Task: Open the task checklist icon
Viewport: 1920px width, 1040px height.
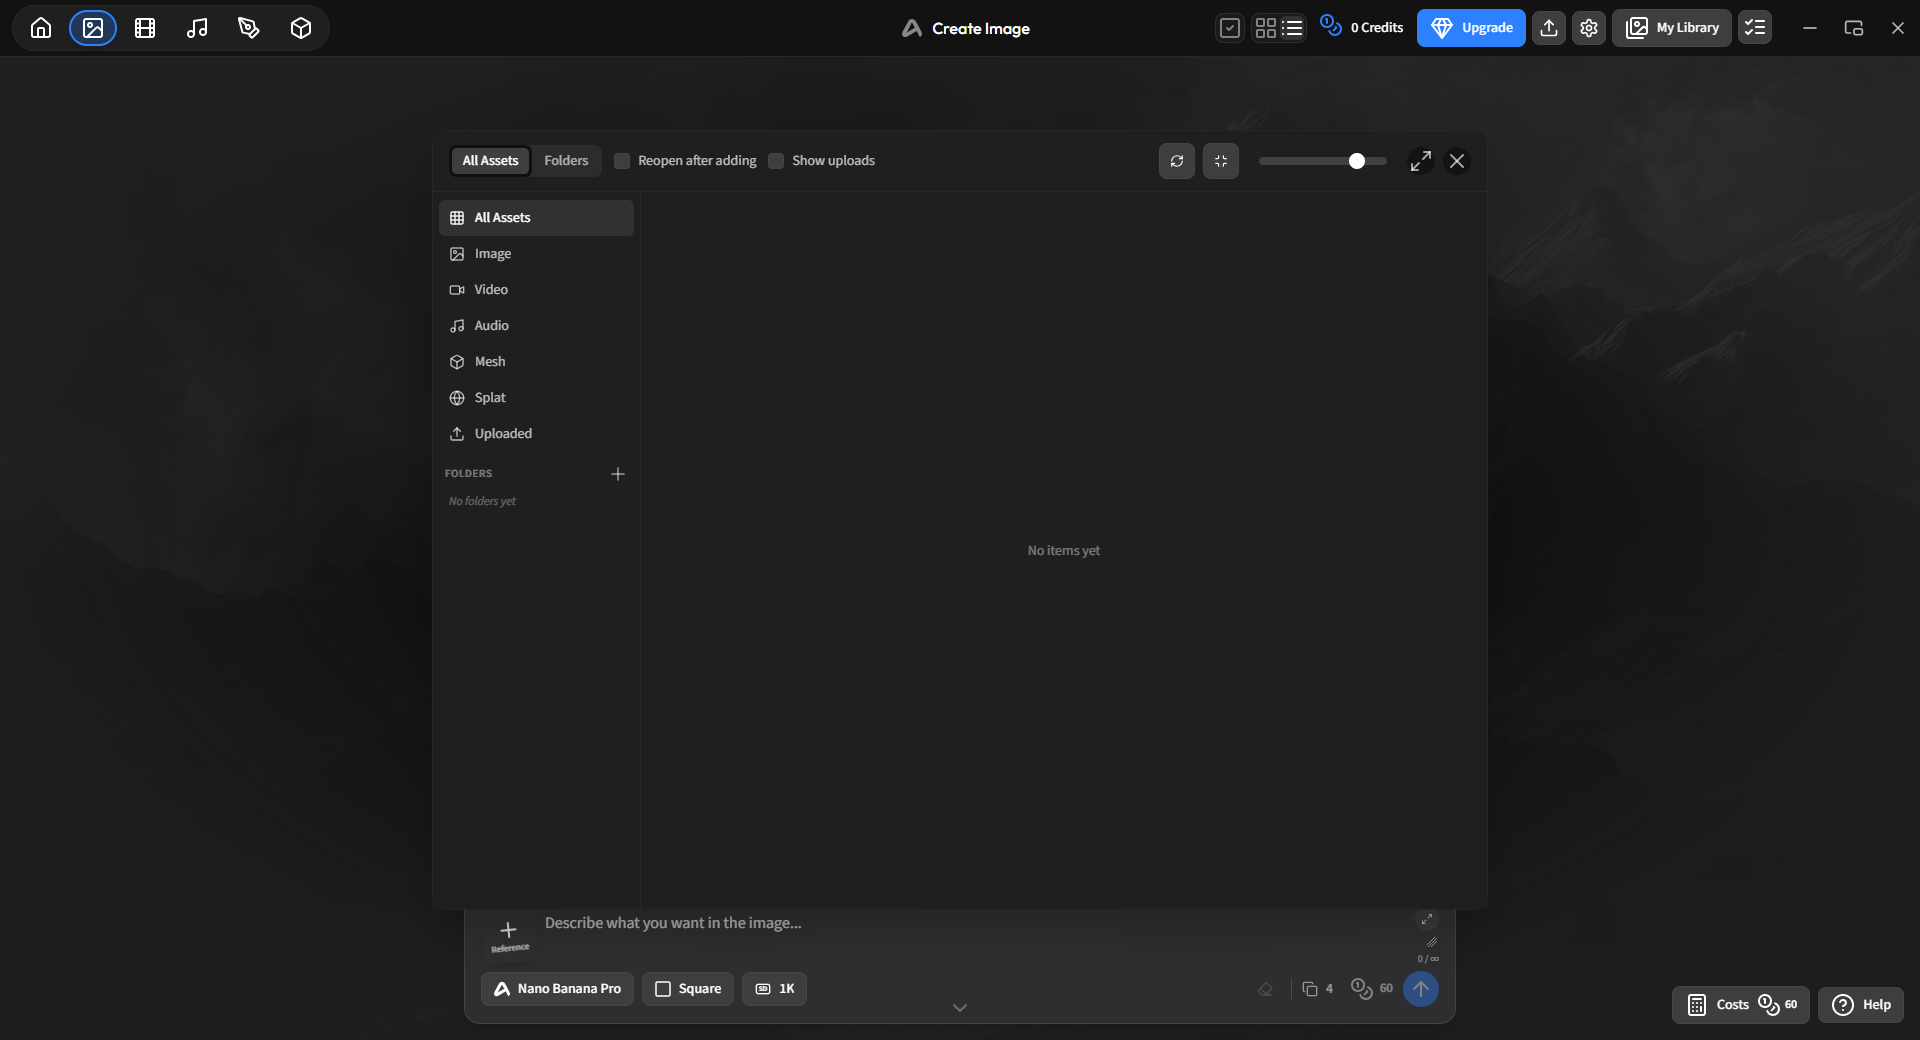Action: tap(1755, 28)
